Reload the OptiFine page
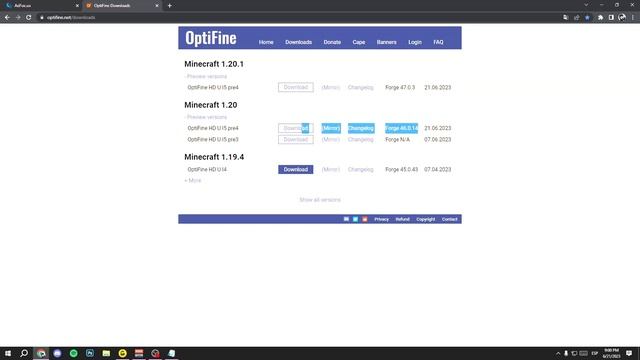The image size is (640, 360). click(29, 18)
